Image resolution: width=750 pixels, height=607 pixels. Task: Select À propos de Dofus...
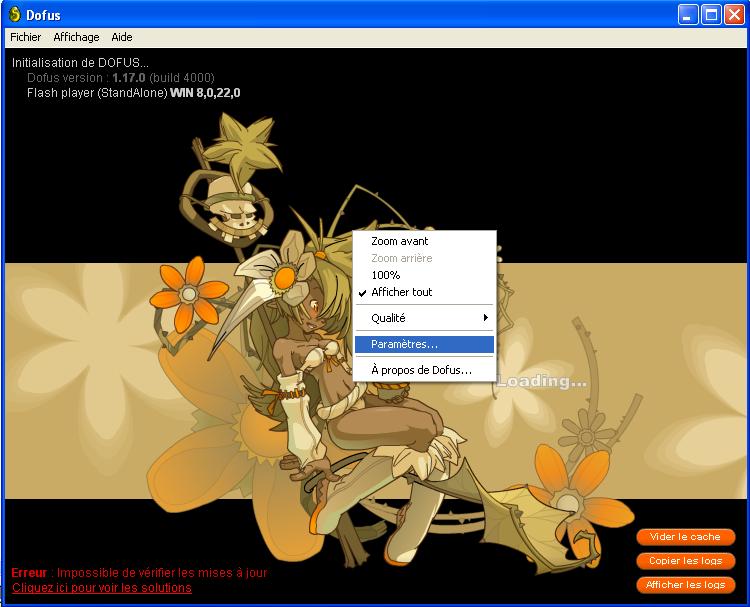(424, 370)
